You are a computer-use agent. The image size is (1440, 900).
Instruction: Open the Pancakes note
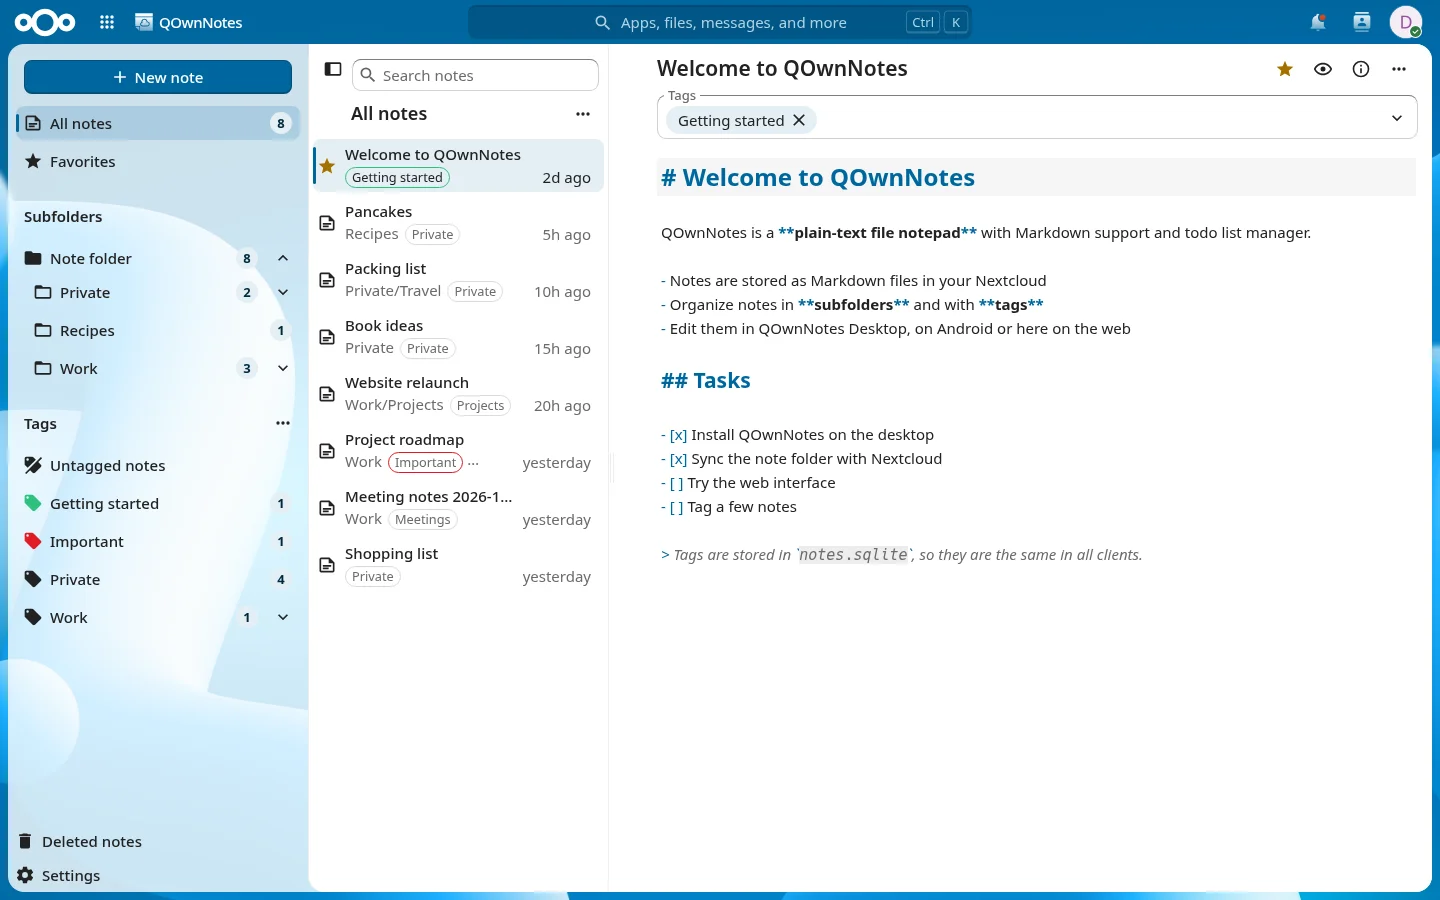(459, 223)
